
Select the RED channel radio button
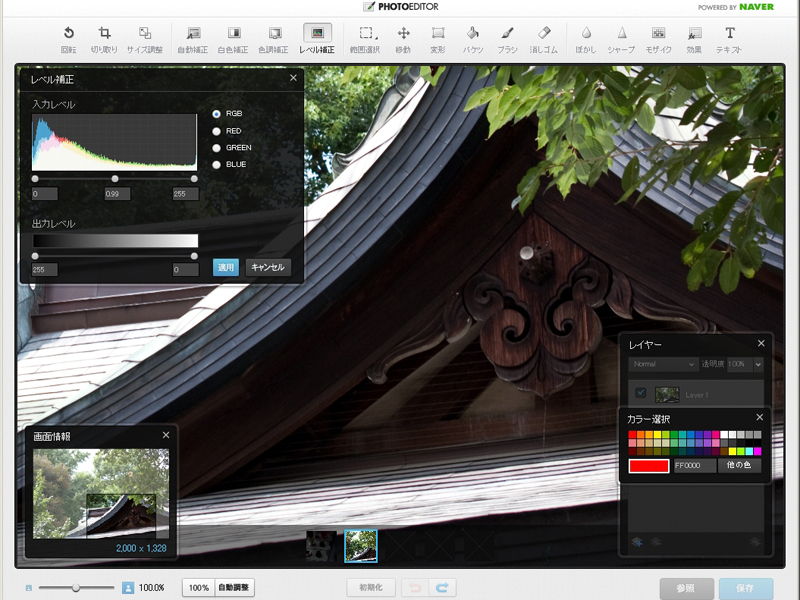[x=216, y=132]
